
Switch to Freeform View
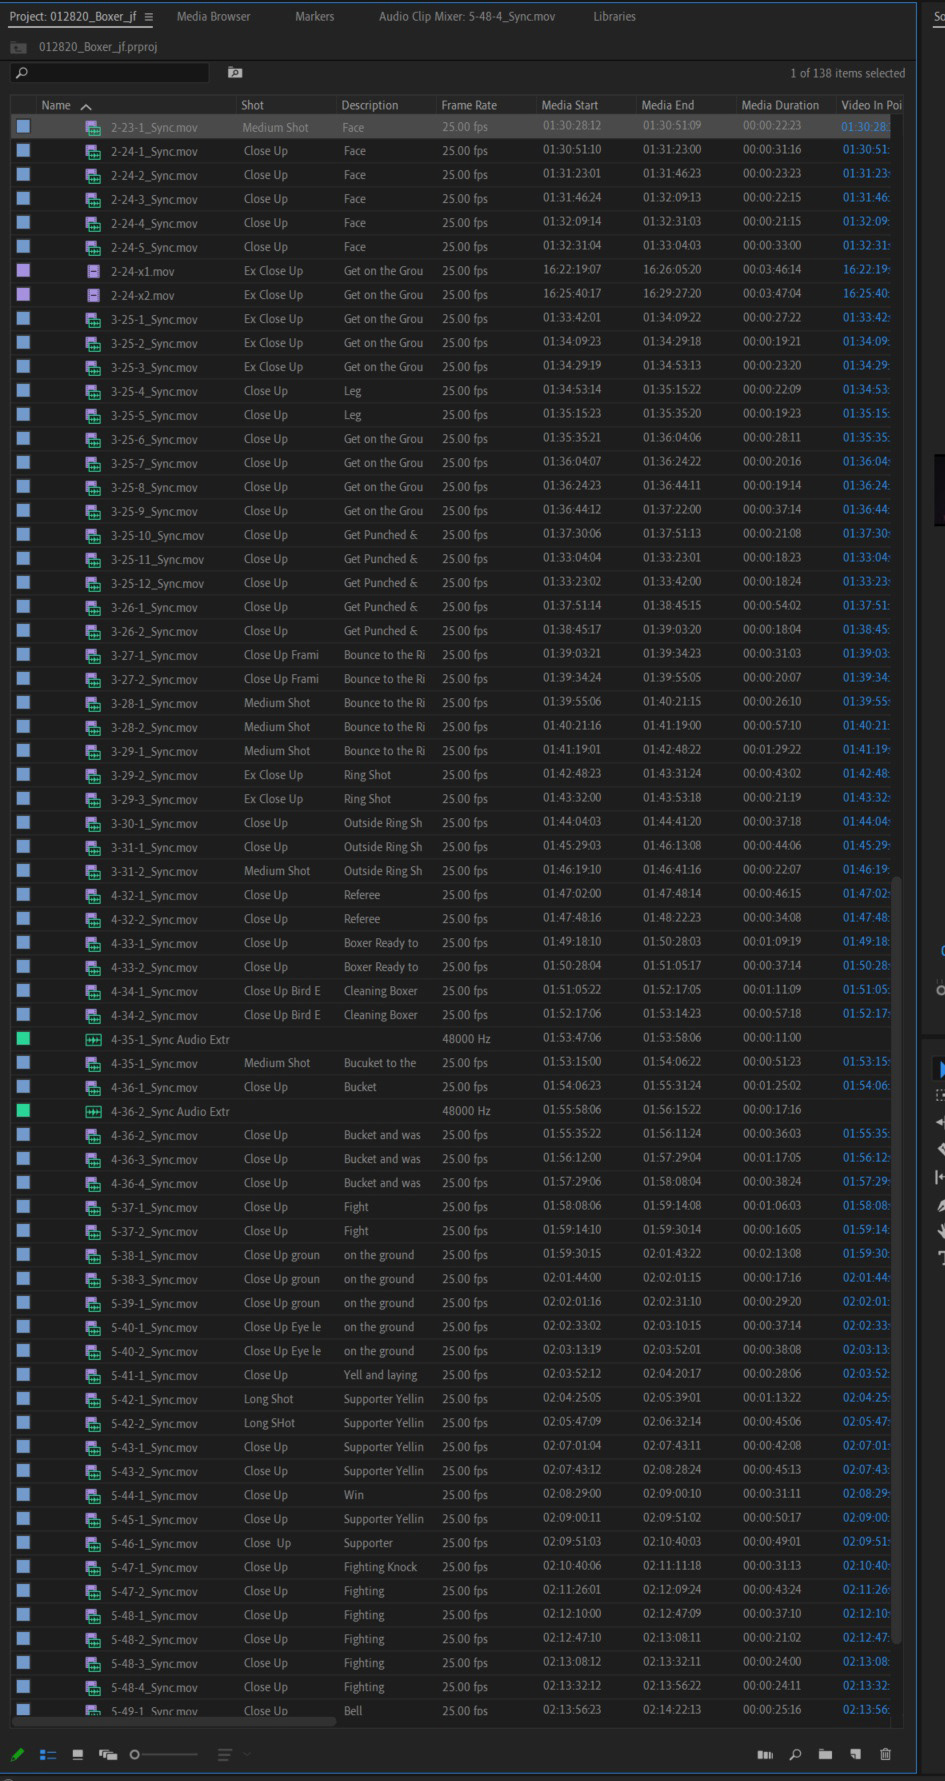point(107,1754)
